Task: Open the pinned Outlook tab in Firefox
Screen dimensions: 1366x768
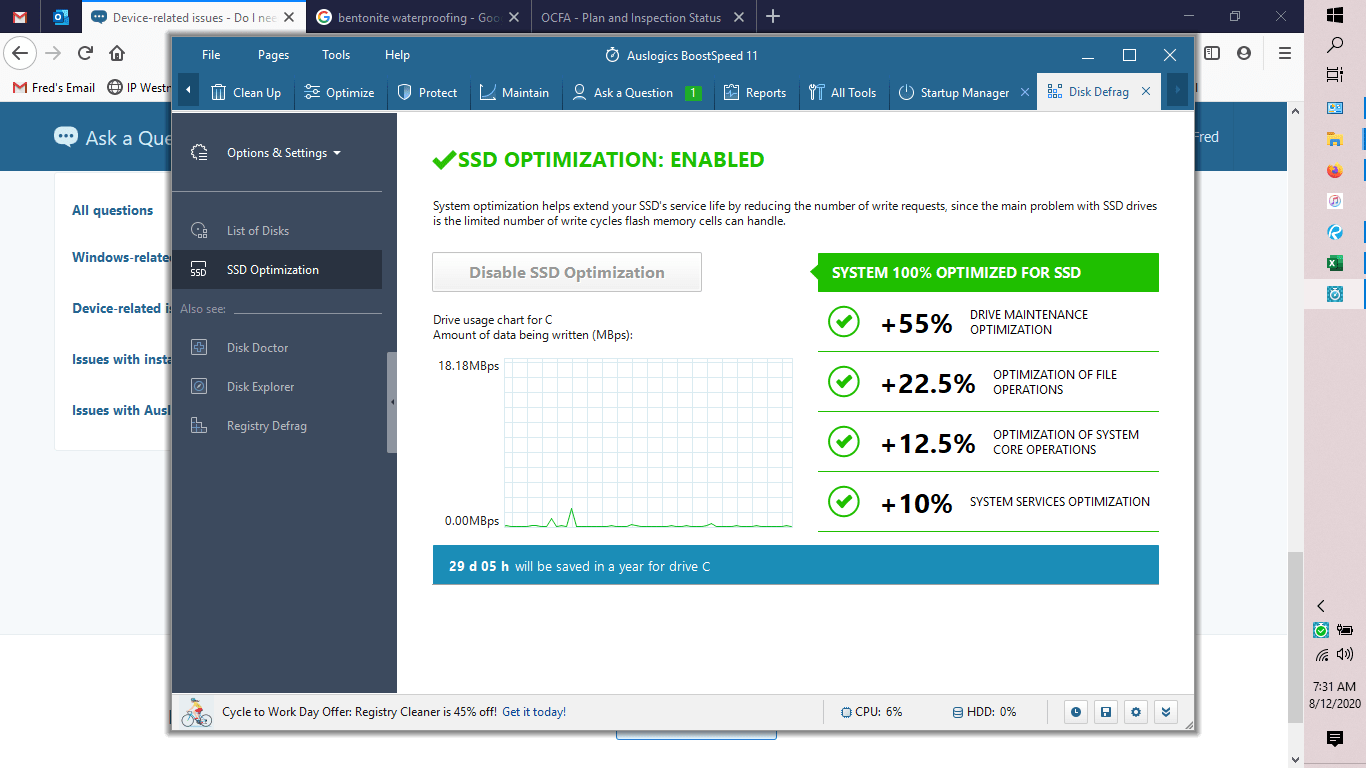Action: (61, 17)
